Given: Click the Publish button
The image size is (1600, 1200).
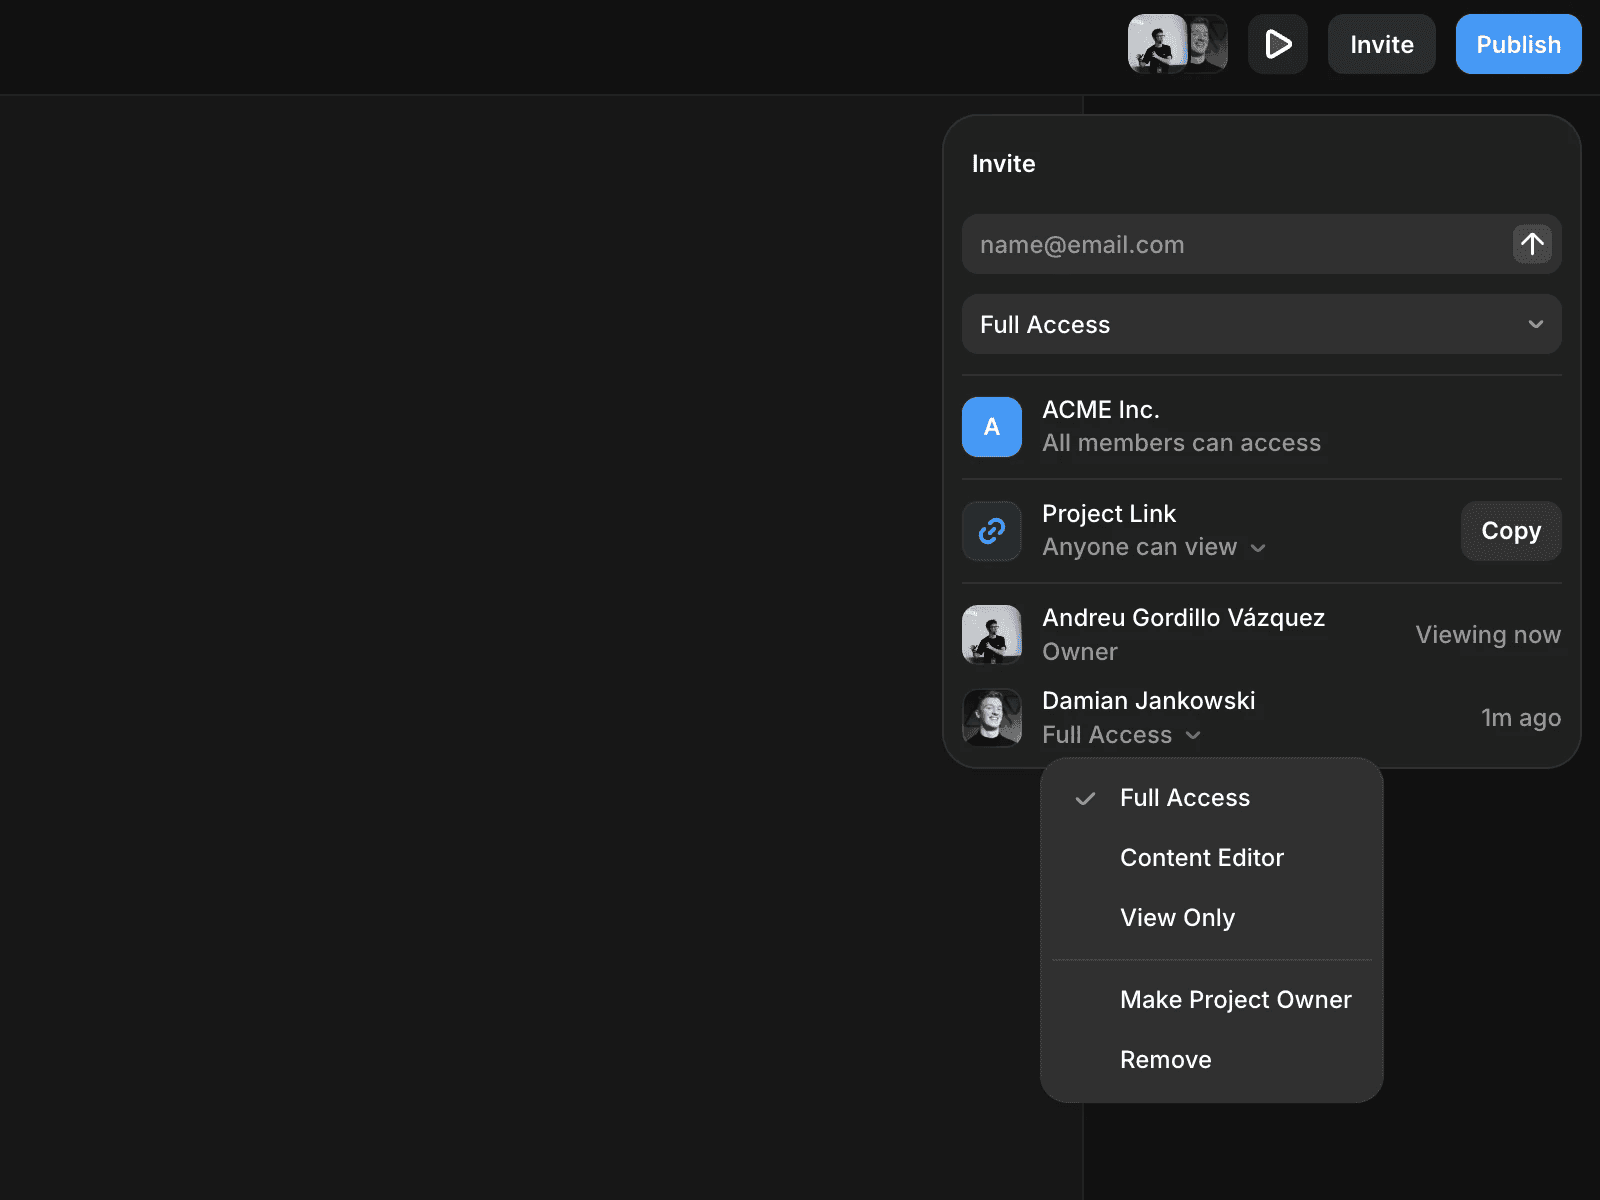Looking at the screenshot, I should point(1518,44).
